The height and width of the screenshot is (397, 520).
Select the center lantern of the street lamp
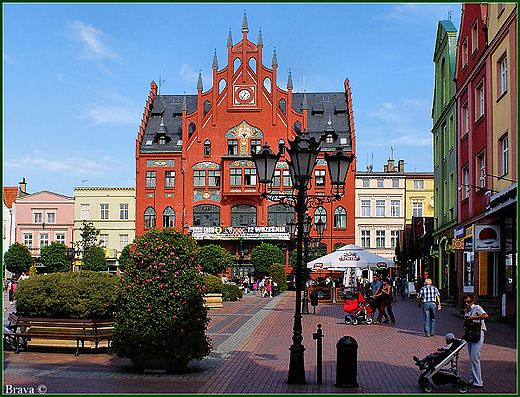click(303, 154)
